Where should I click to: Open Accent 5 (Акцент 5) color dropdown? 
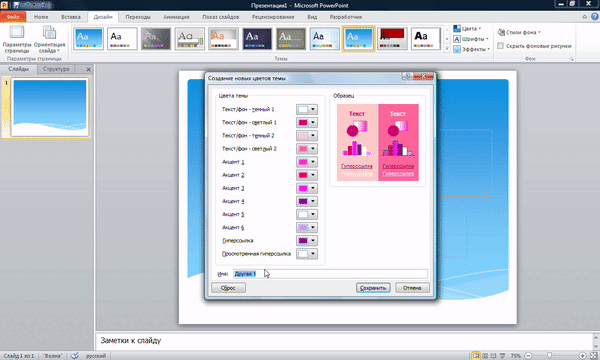tap(307, 214)
